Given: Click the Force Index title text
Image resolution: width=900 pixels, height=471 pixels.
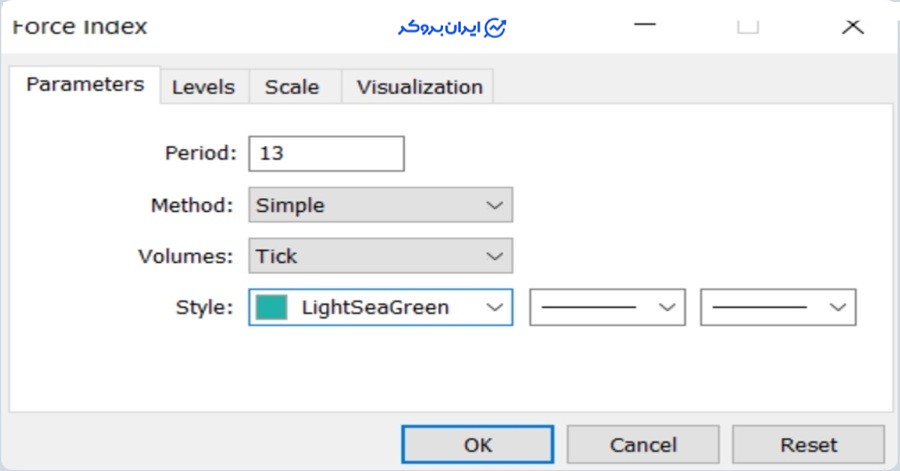Looking at the screenshot, I should coord(80,27).
